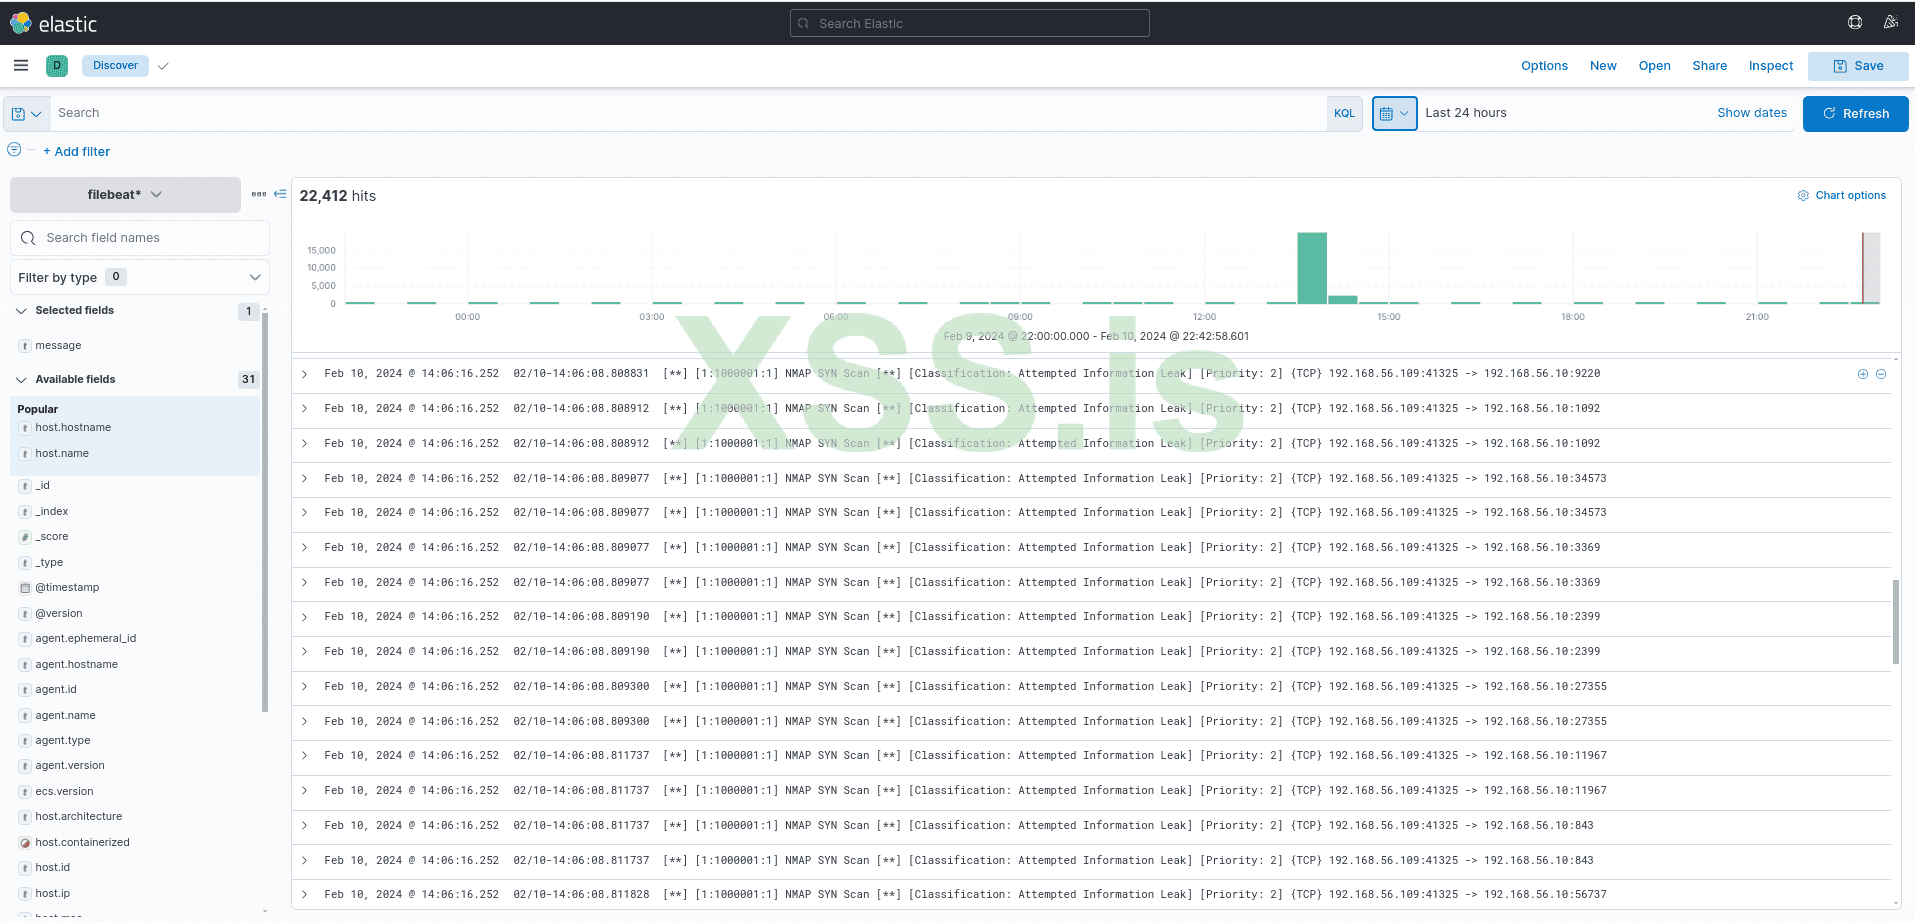This screenshot has width=1915, height=922.
Task: Open the Options menu
Action: 1544,66
